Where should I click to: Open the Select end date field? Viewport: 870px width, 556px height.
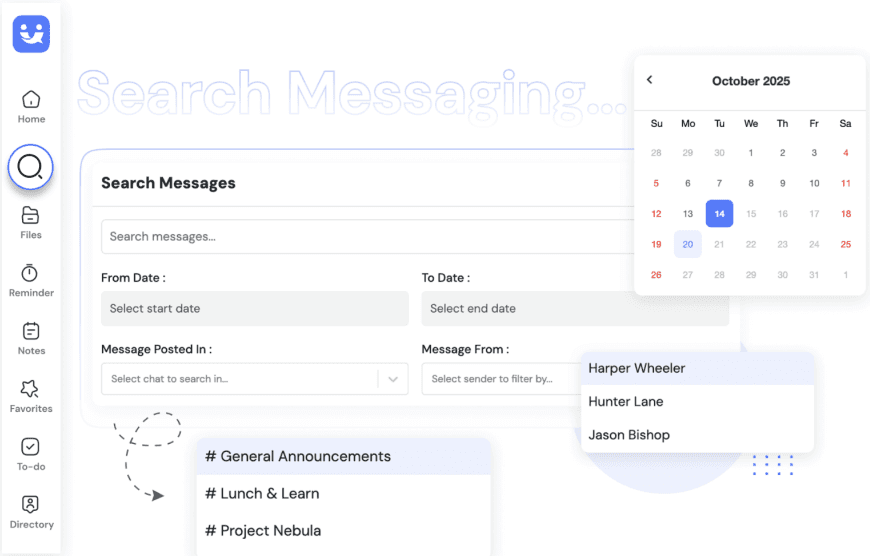[x=575, y=309]
